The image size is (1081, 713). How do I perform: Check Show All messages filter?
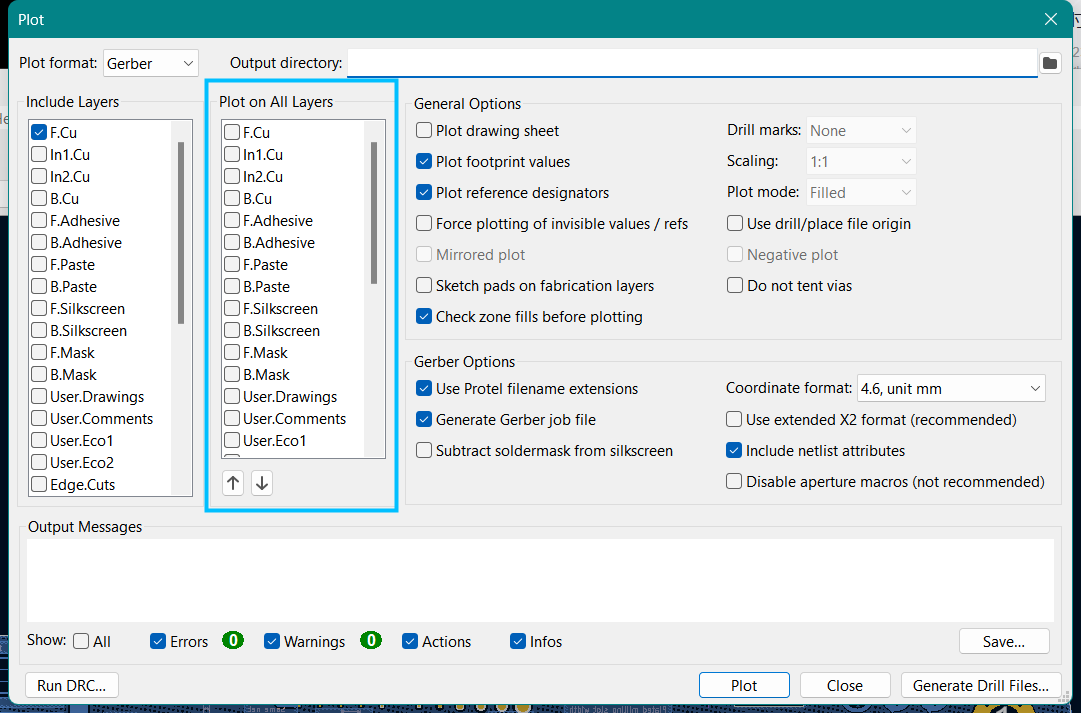81,641
